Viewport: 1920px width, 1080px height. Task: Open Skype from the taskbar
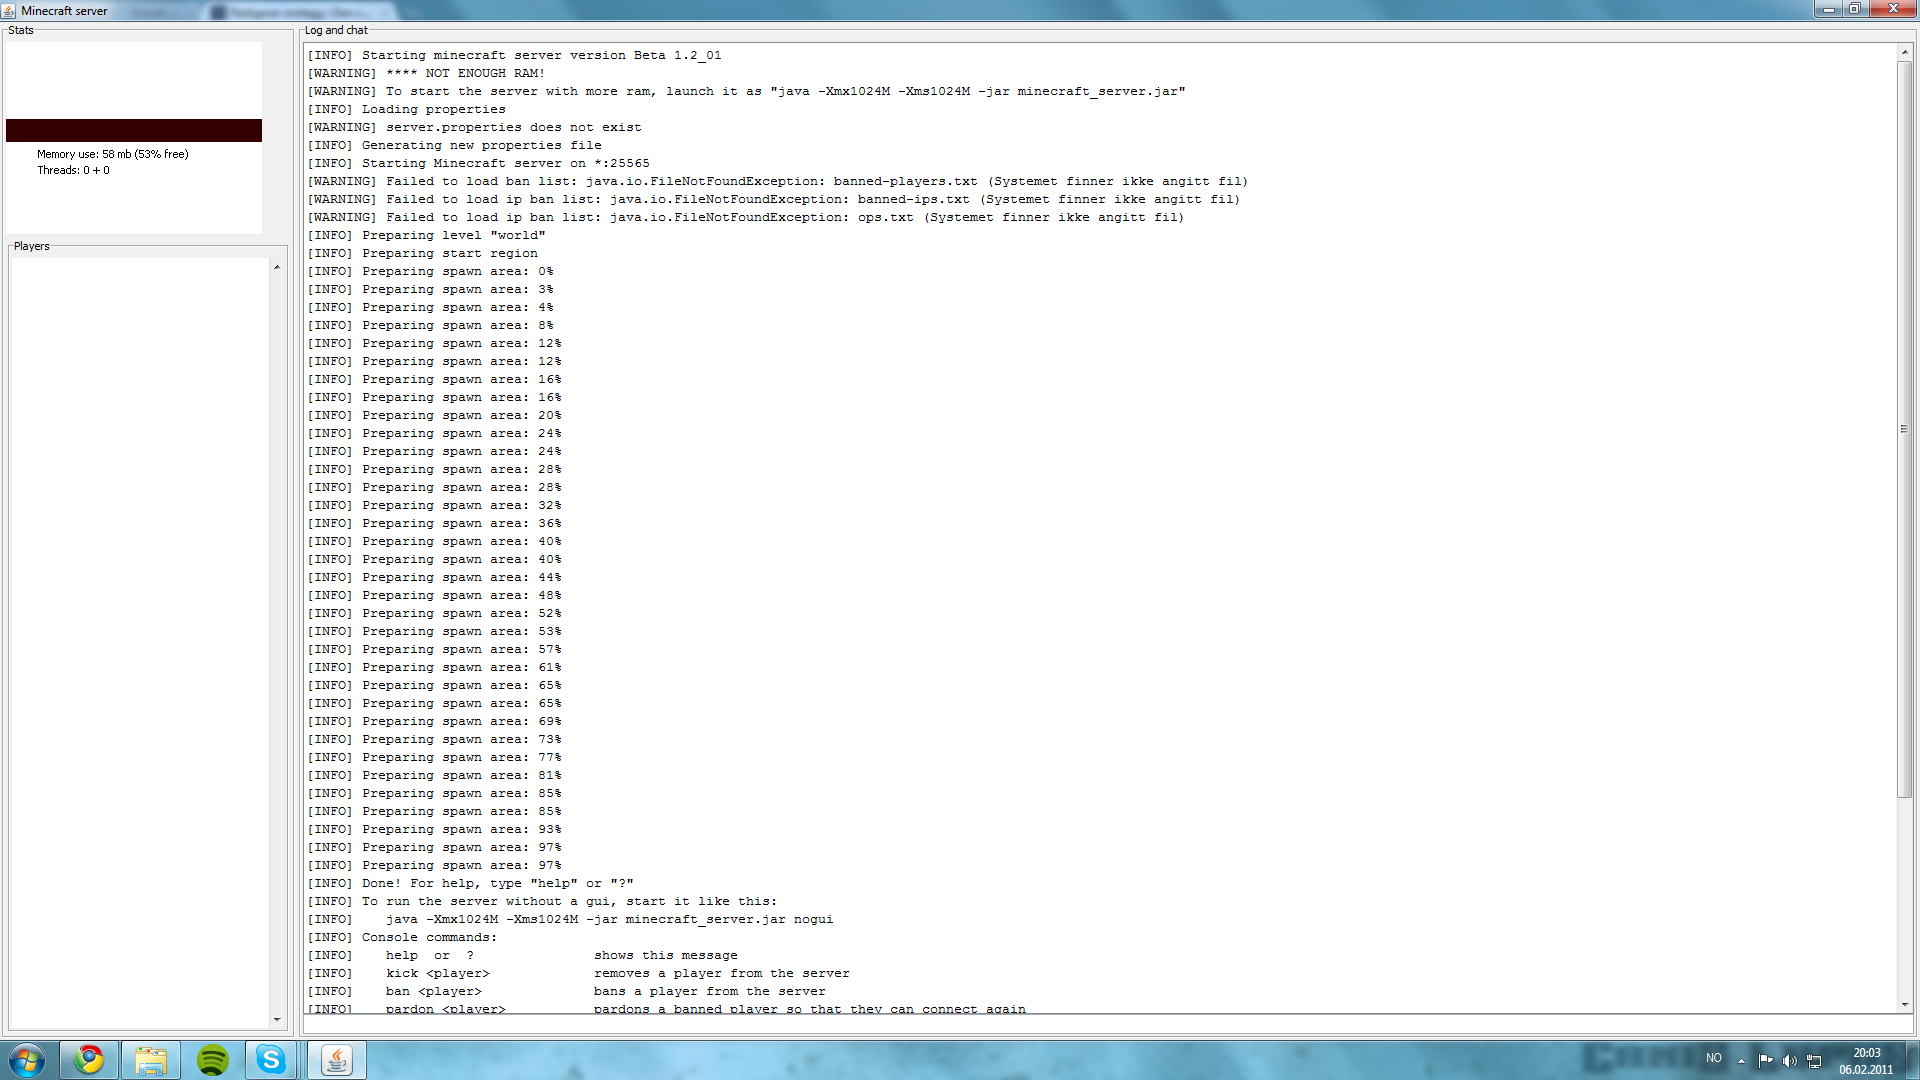pyautogui.click(x=271, y=1060)
